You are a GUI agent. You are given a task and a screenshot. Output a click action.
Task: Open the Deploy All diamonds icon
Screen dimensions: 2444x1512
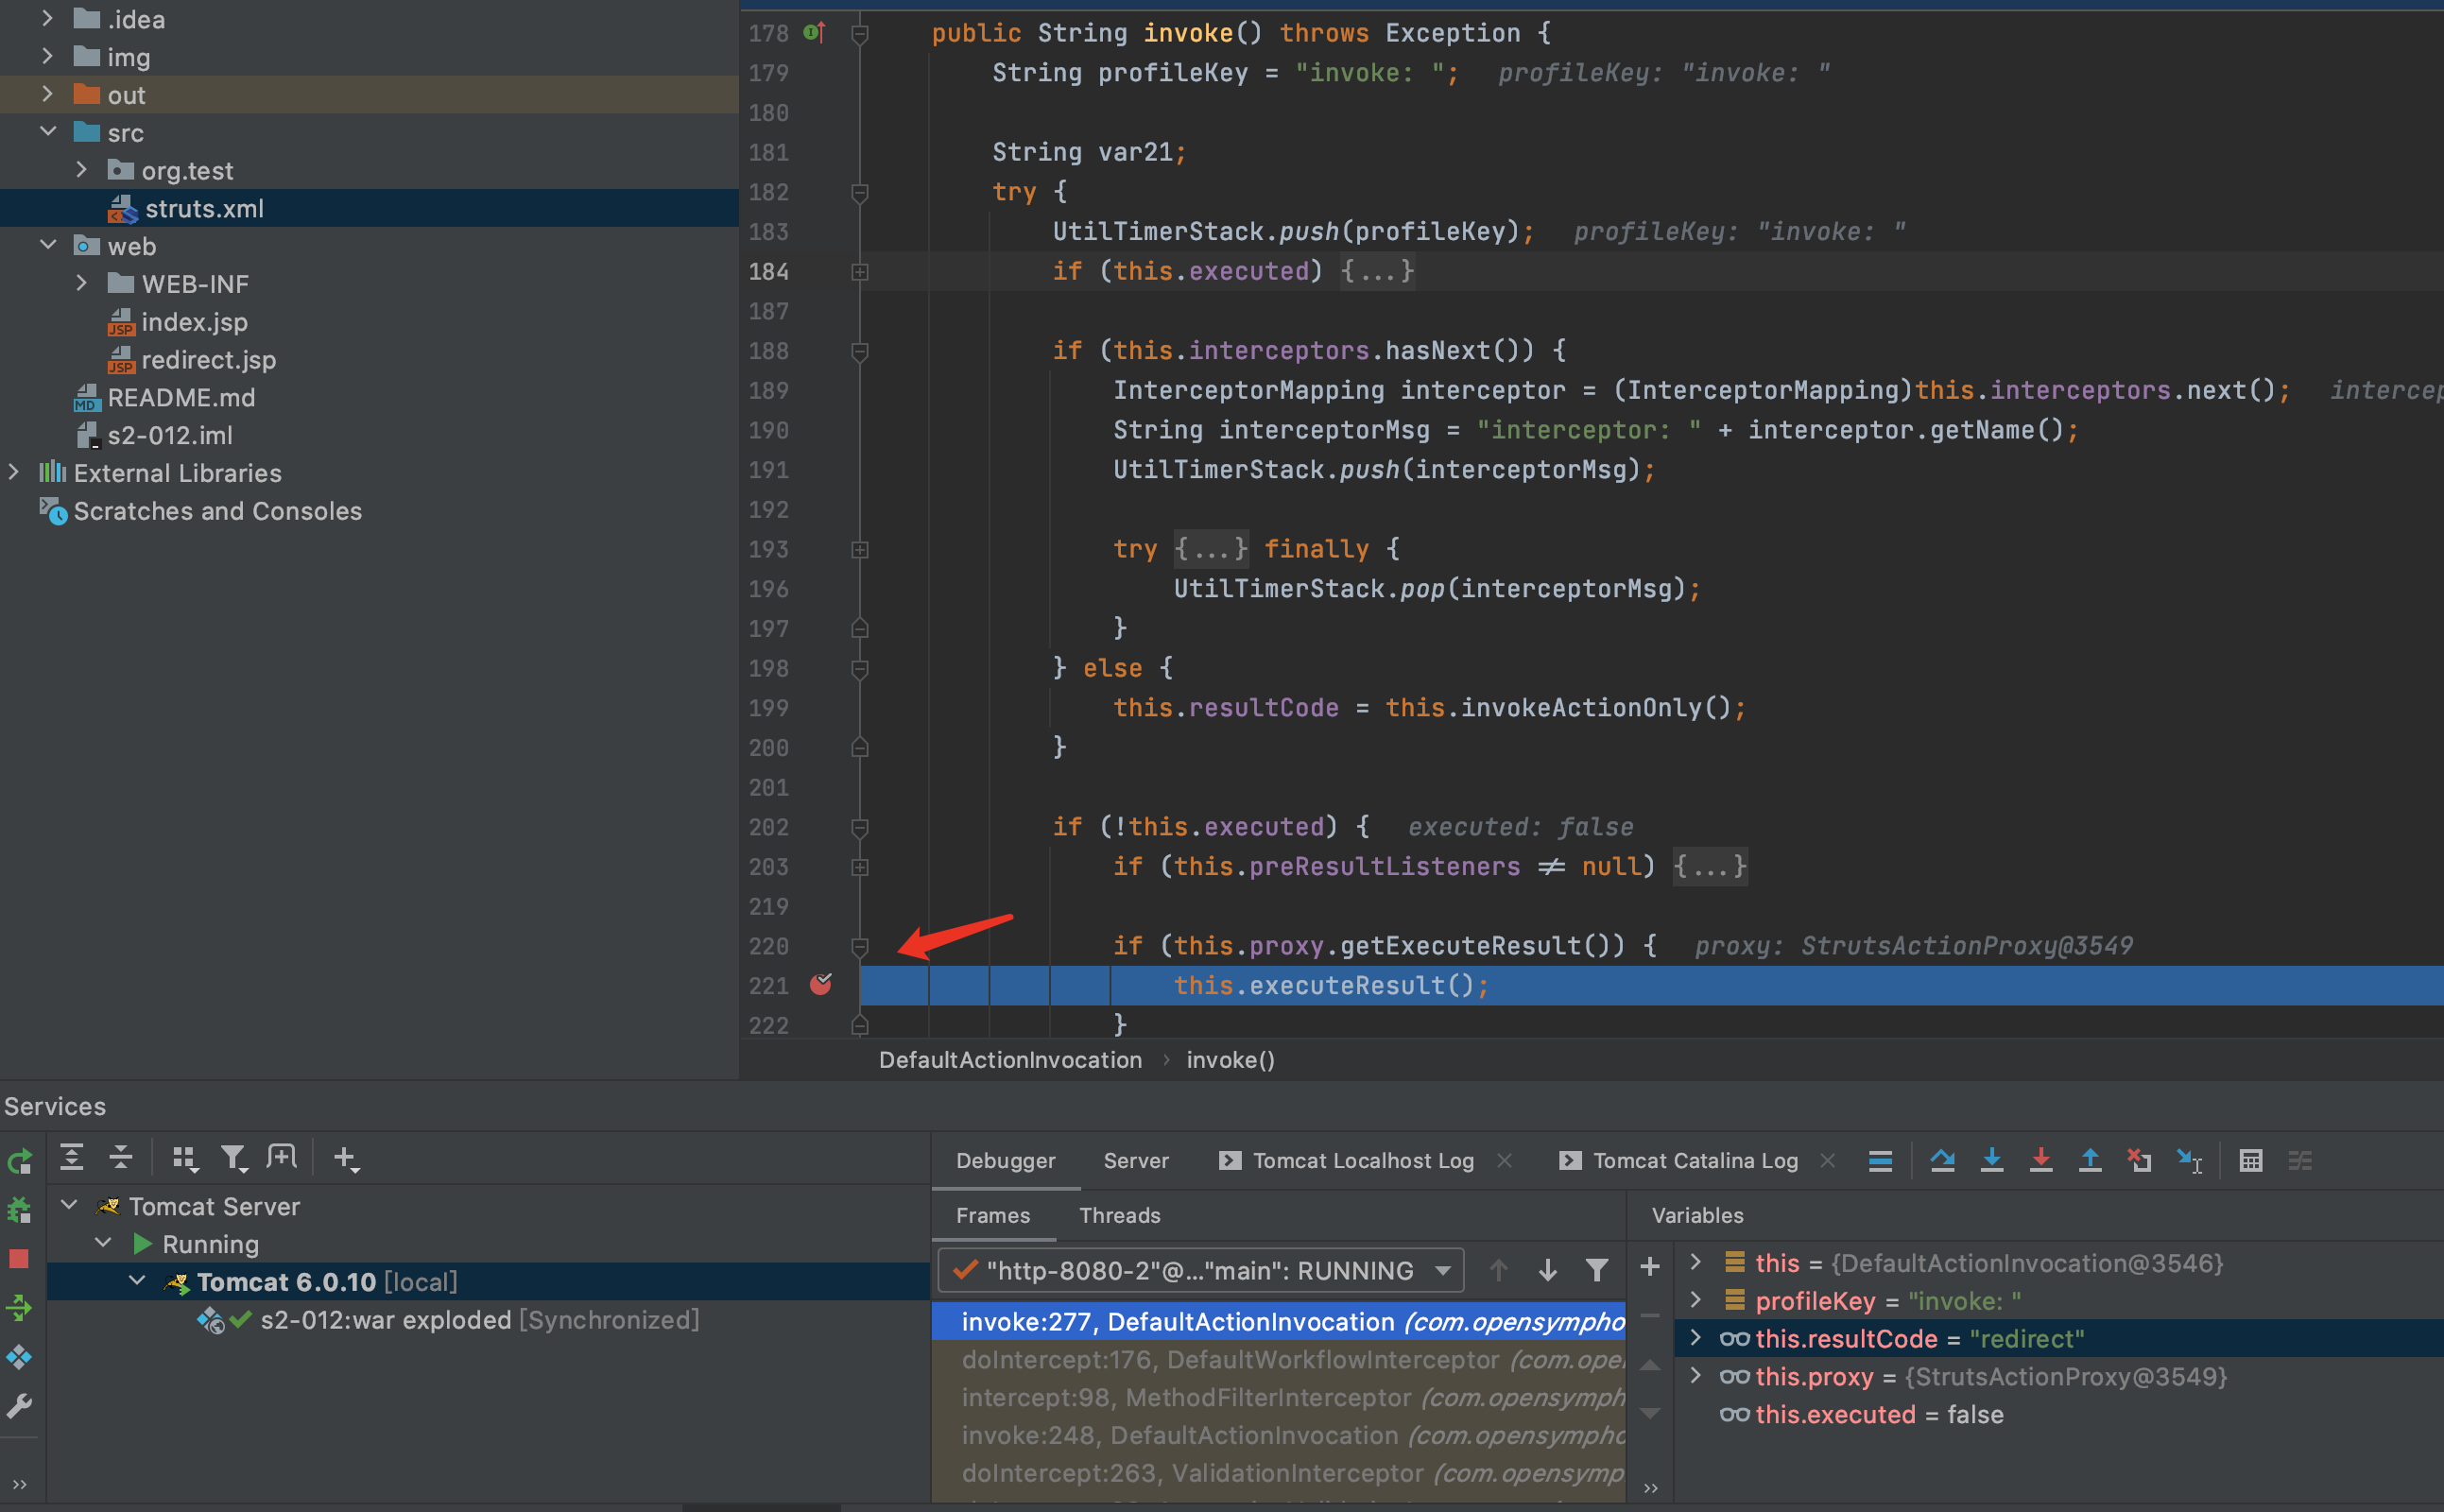click(x=20, y=1357)
